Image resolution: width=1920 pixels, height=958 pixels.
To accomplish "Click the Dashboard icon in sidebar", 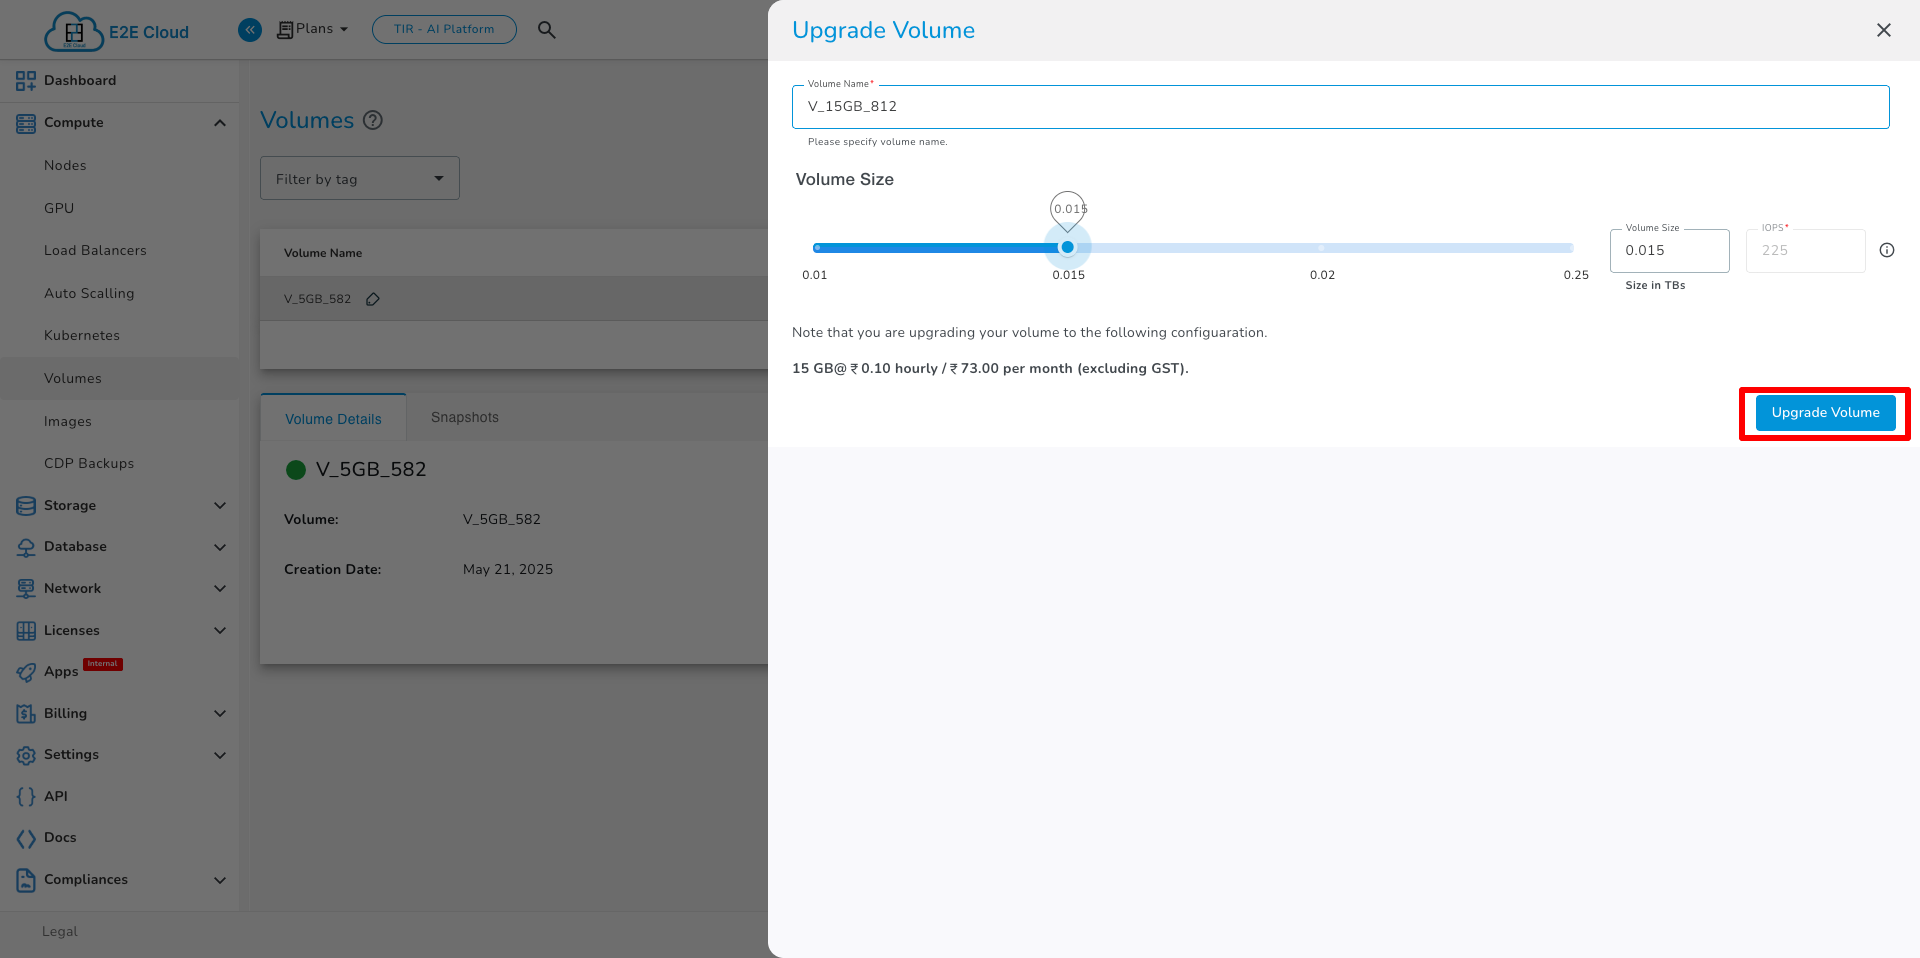I will [26, 81].
